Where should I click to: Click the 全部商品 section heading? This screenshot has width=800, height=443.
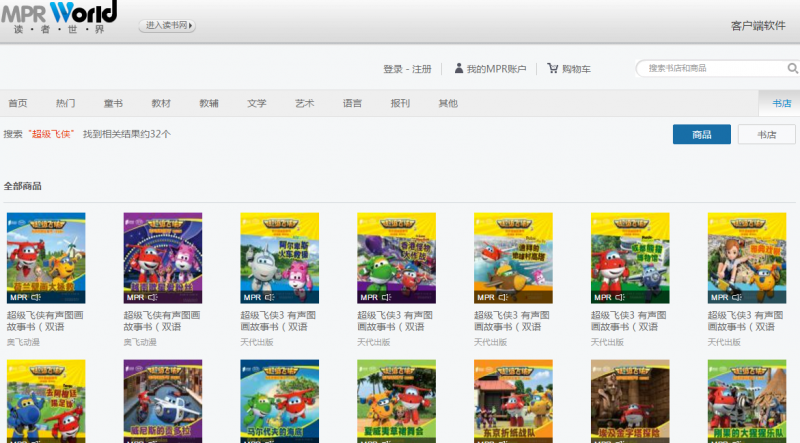tap(22, 186)
